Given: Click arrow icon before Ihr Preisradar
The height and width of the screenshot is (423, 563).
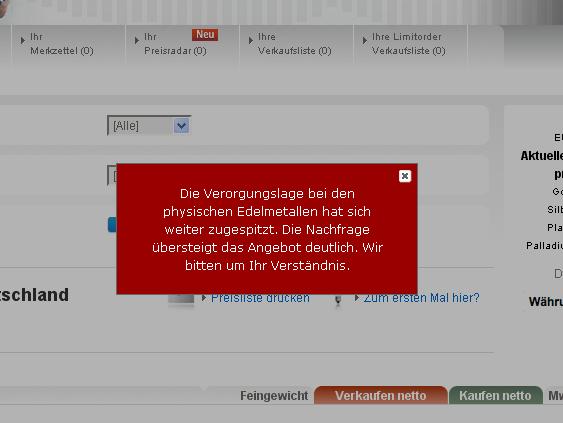Looking at the screenshot, I should pyautogui.click(x=136, y=40).
